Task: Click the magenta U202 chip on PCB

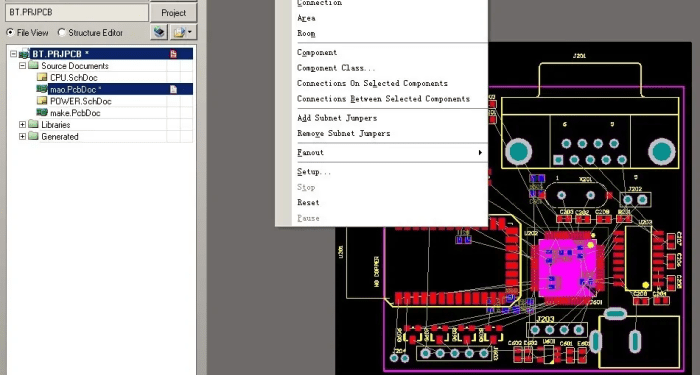Action: [x=568, y=268]
